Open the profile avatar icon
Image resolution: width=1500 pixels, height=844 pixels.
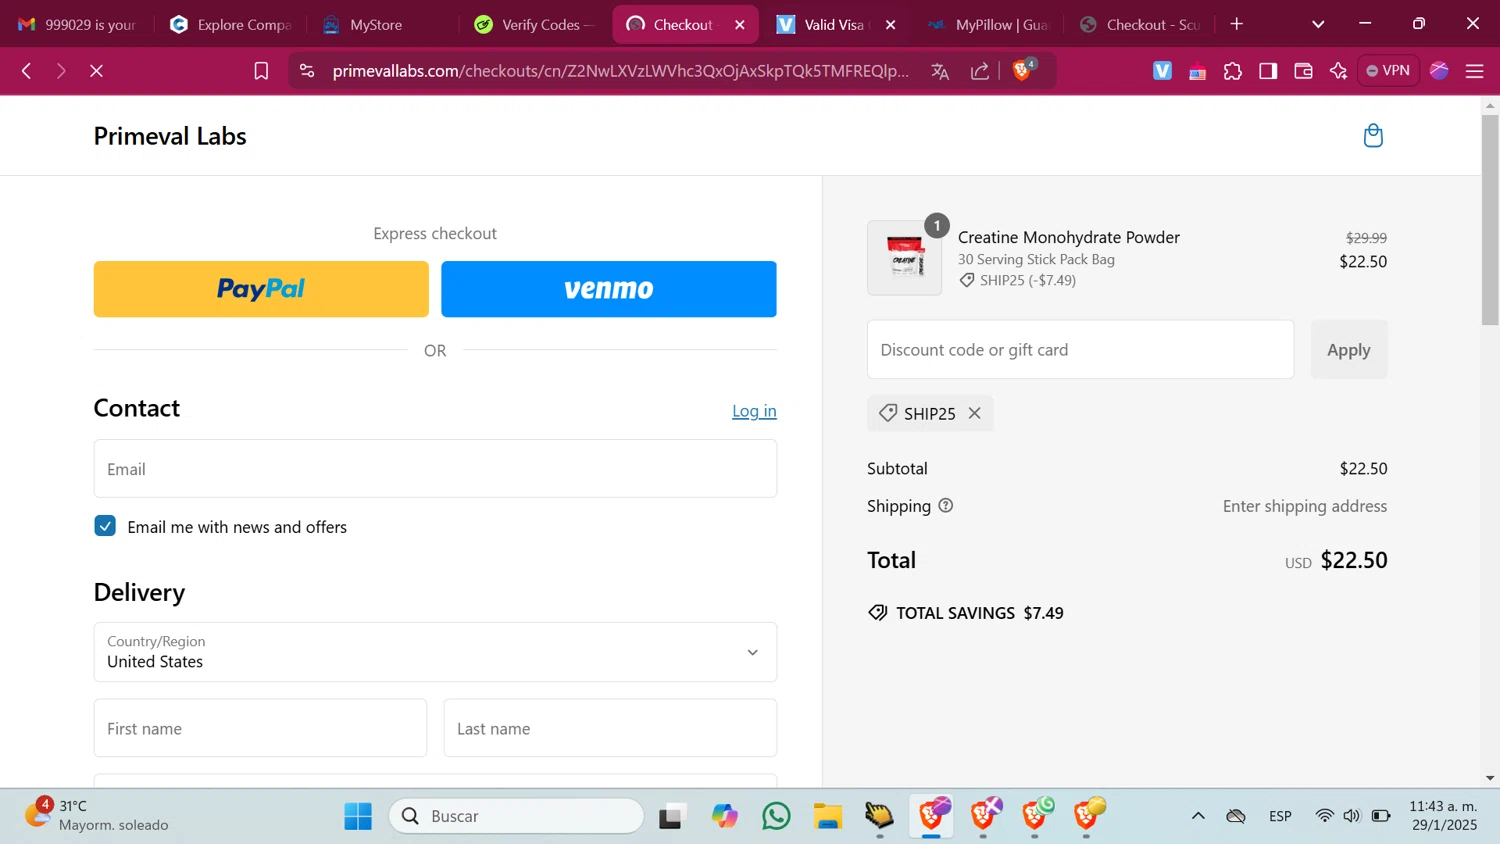click(x=1439, y=71)
